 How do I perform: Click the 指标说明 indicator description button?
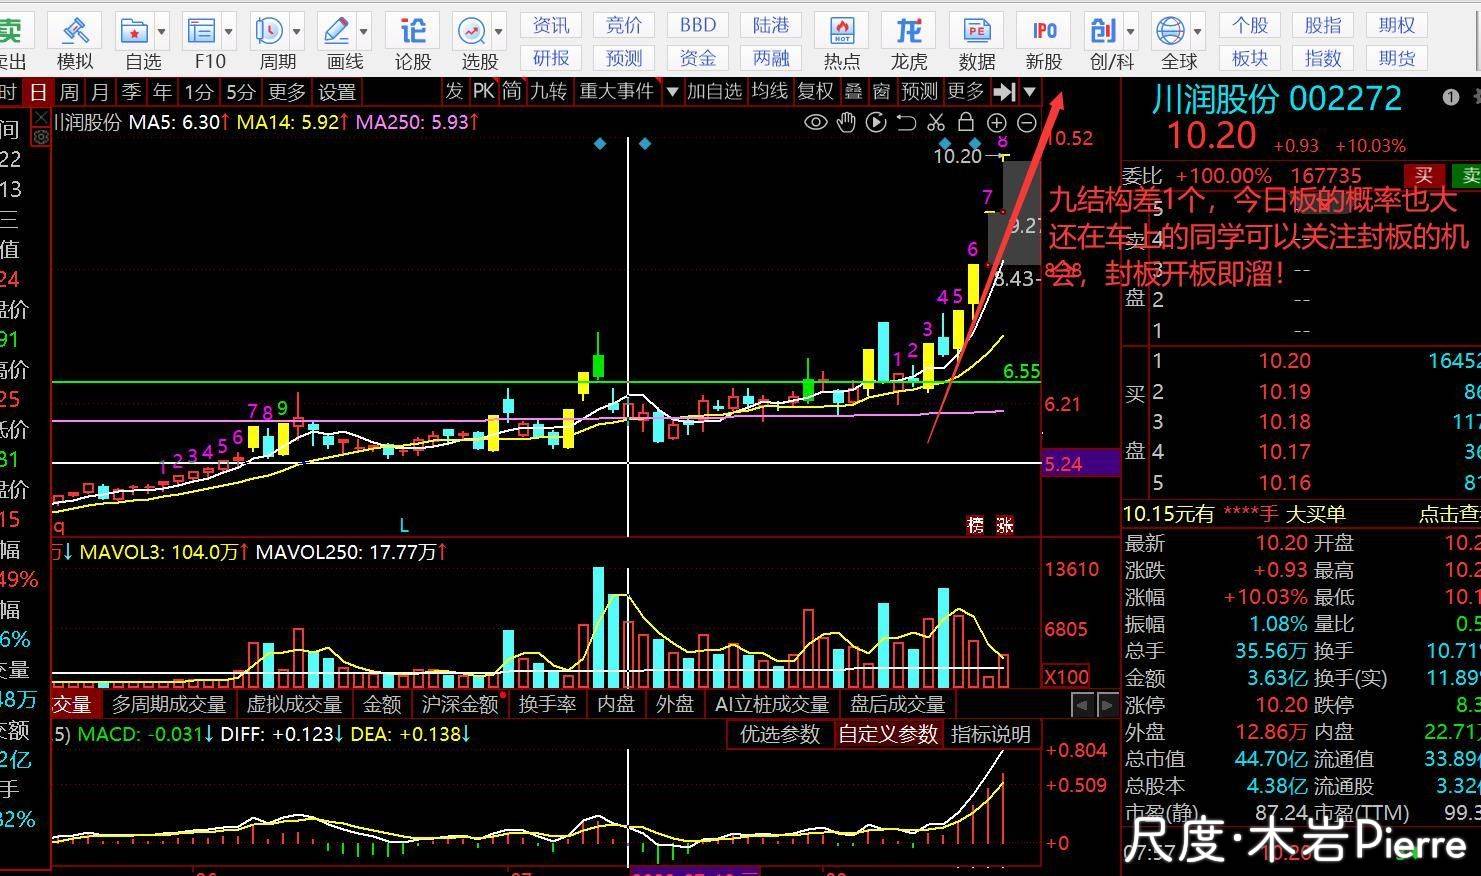(x=990, y=734)
